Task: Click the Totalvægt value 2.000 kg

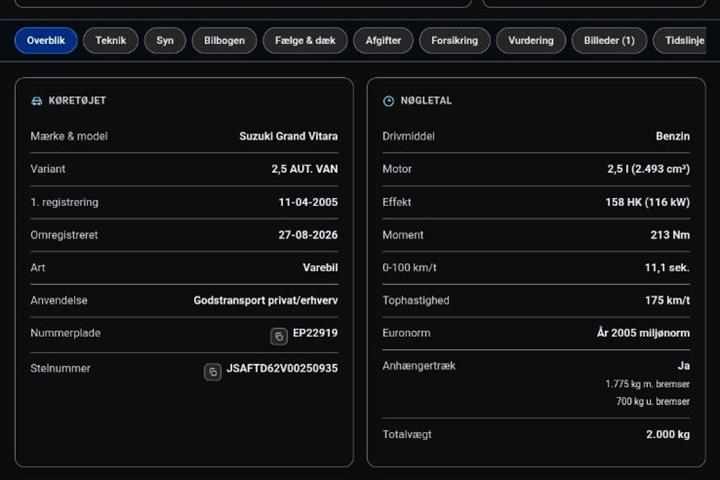Action: pyautogui.click(x=668, y=435)
